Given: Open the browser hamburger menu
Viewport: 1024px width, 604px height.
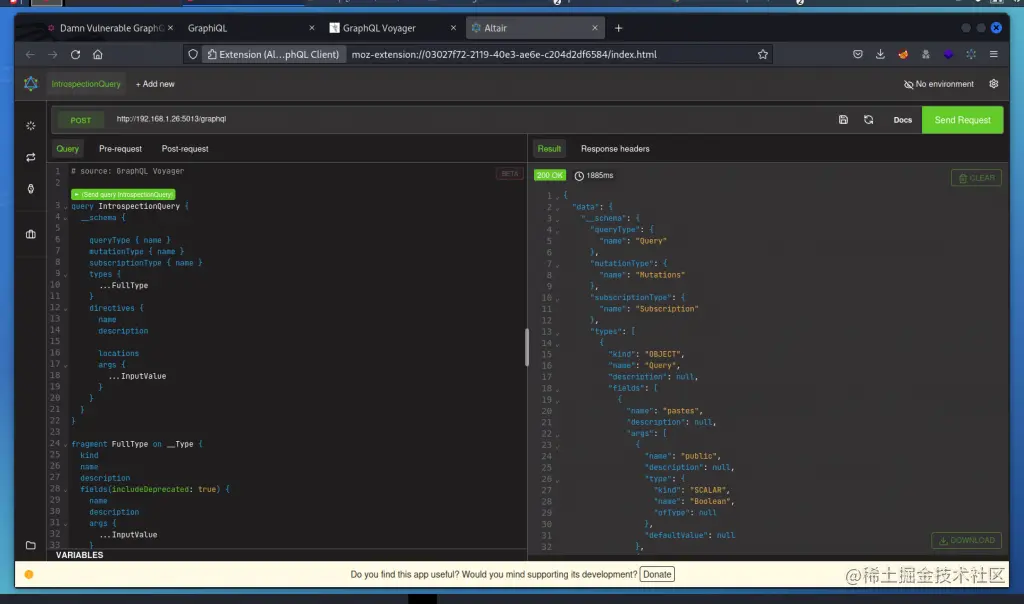Looking at the screenshot, I should (993, 54).
